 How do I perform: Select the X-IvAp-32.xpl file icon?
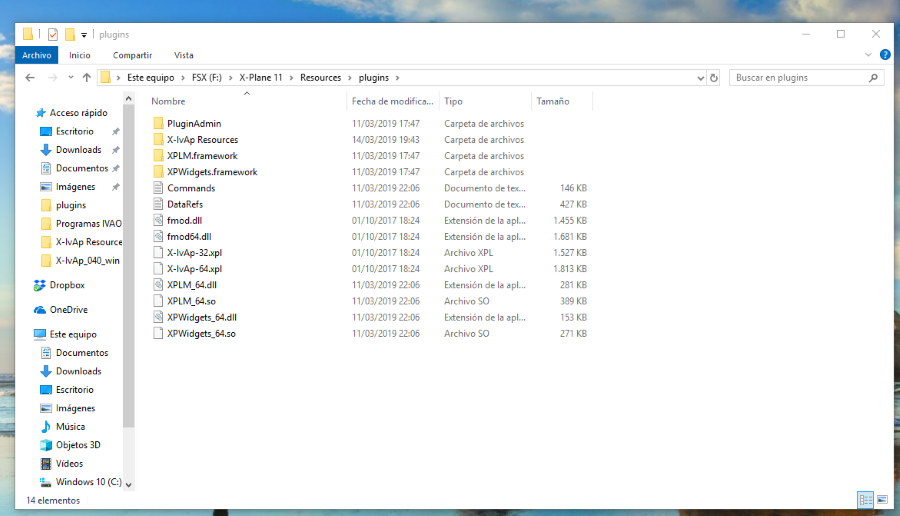click(158, 253)
